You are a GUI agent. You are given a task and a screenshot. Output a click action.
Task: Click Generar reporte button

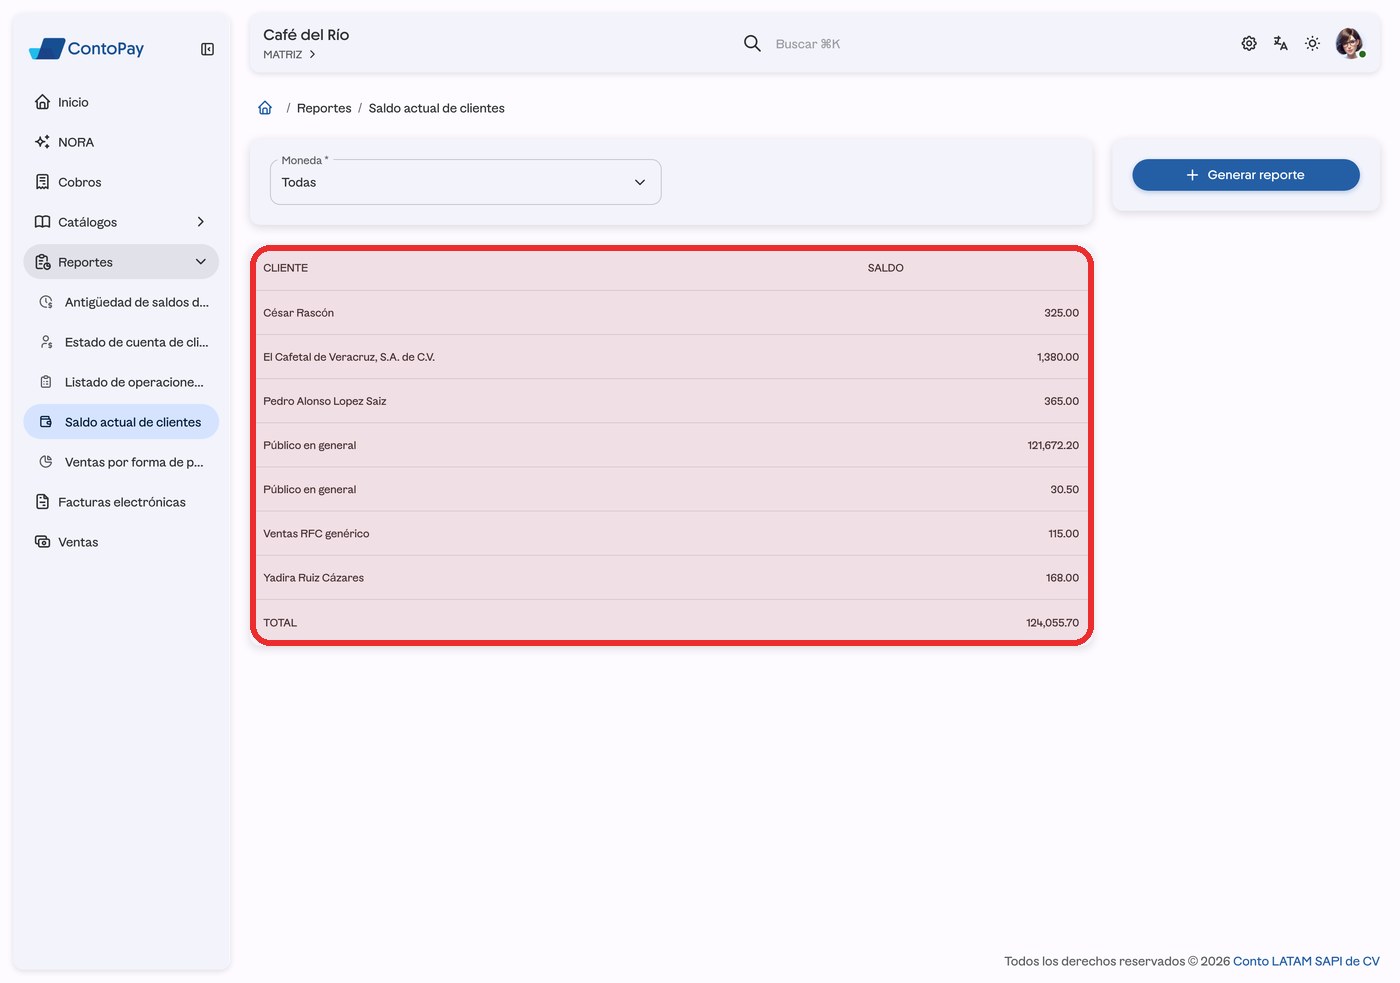pyautogui.click(x=1245, y=175)
